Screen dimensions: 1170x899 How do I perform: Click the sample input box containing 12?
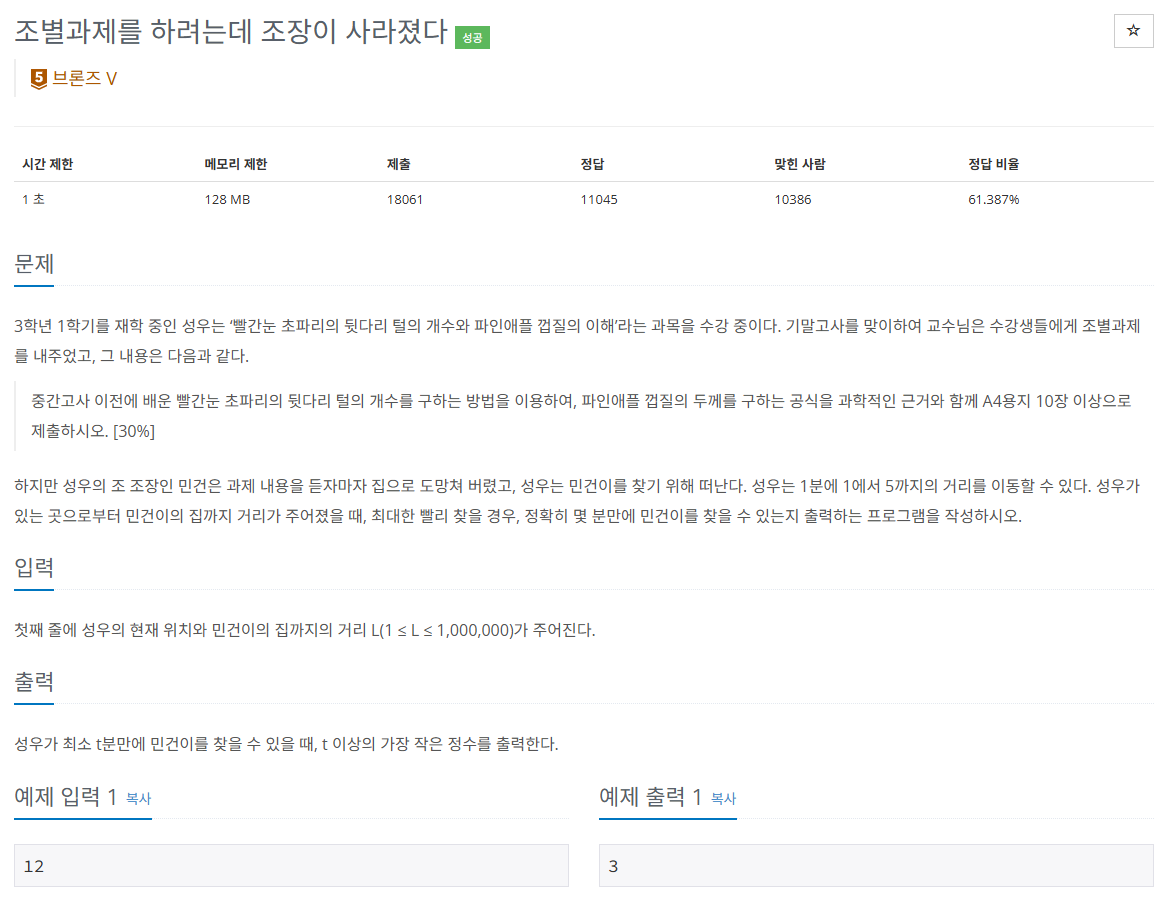click(291, 866)
